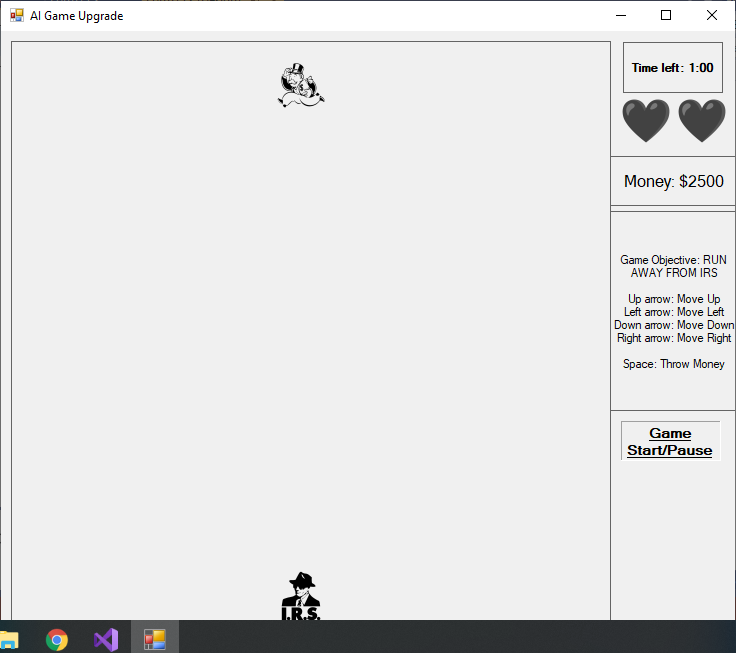Close the AI Game Upgrade window
This screenshot has width=736, height=653.
[712, 15]
